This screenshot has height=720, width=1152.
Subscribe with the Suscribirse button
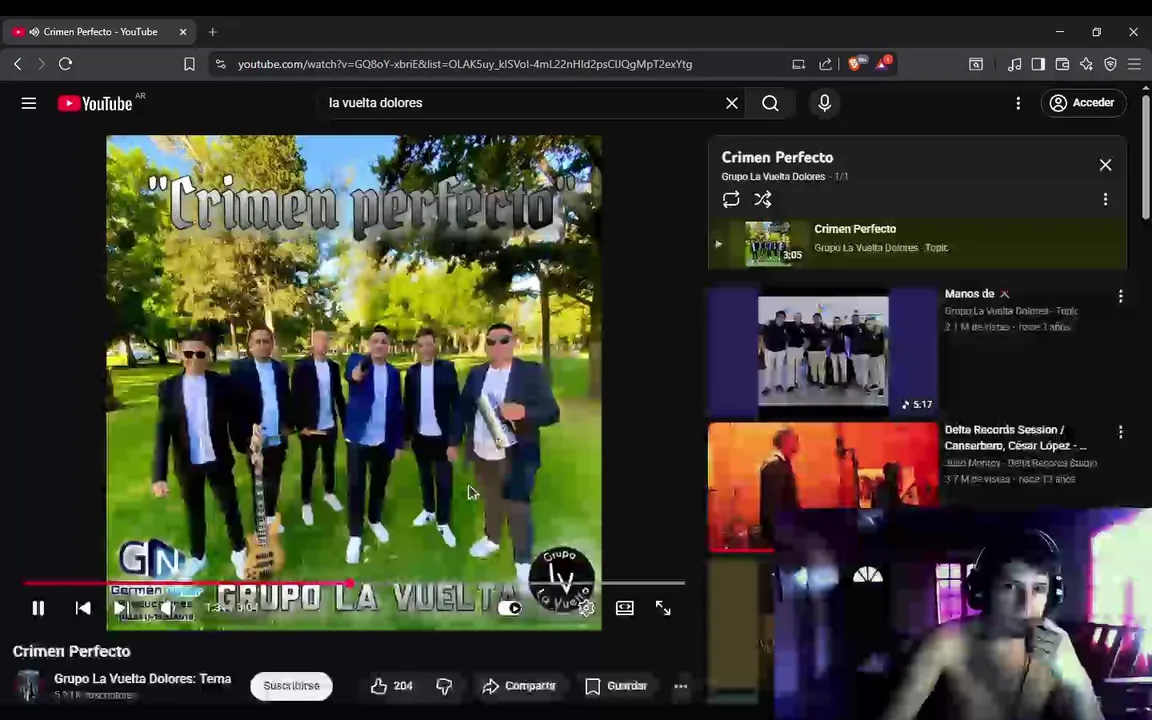(x=292, y=686)
